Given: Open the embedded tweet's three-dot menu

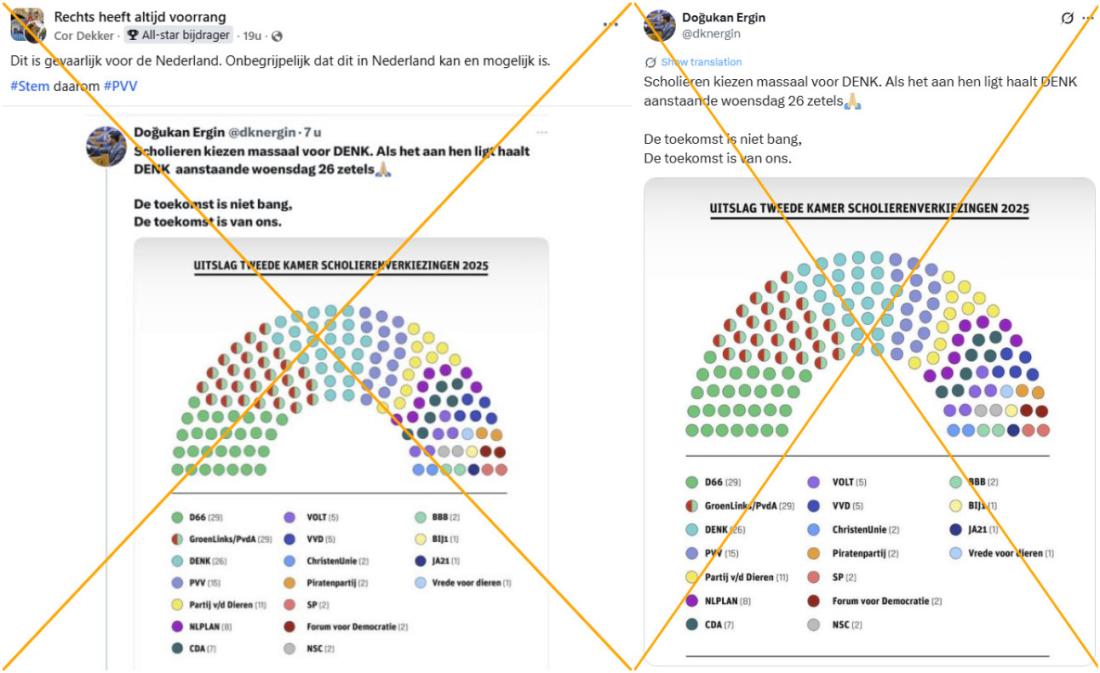Looking at the screenshot, I should click(x=541, y=132).
